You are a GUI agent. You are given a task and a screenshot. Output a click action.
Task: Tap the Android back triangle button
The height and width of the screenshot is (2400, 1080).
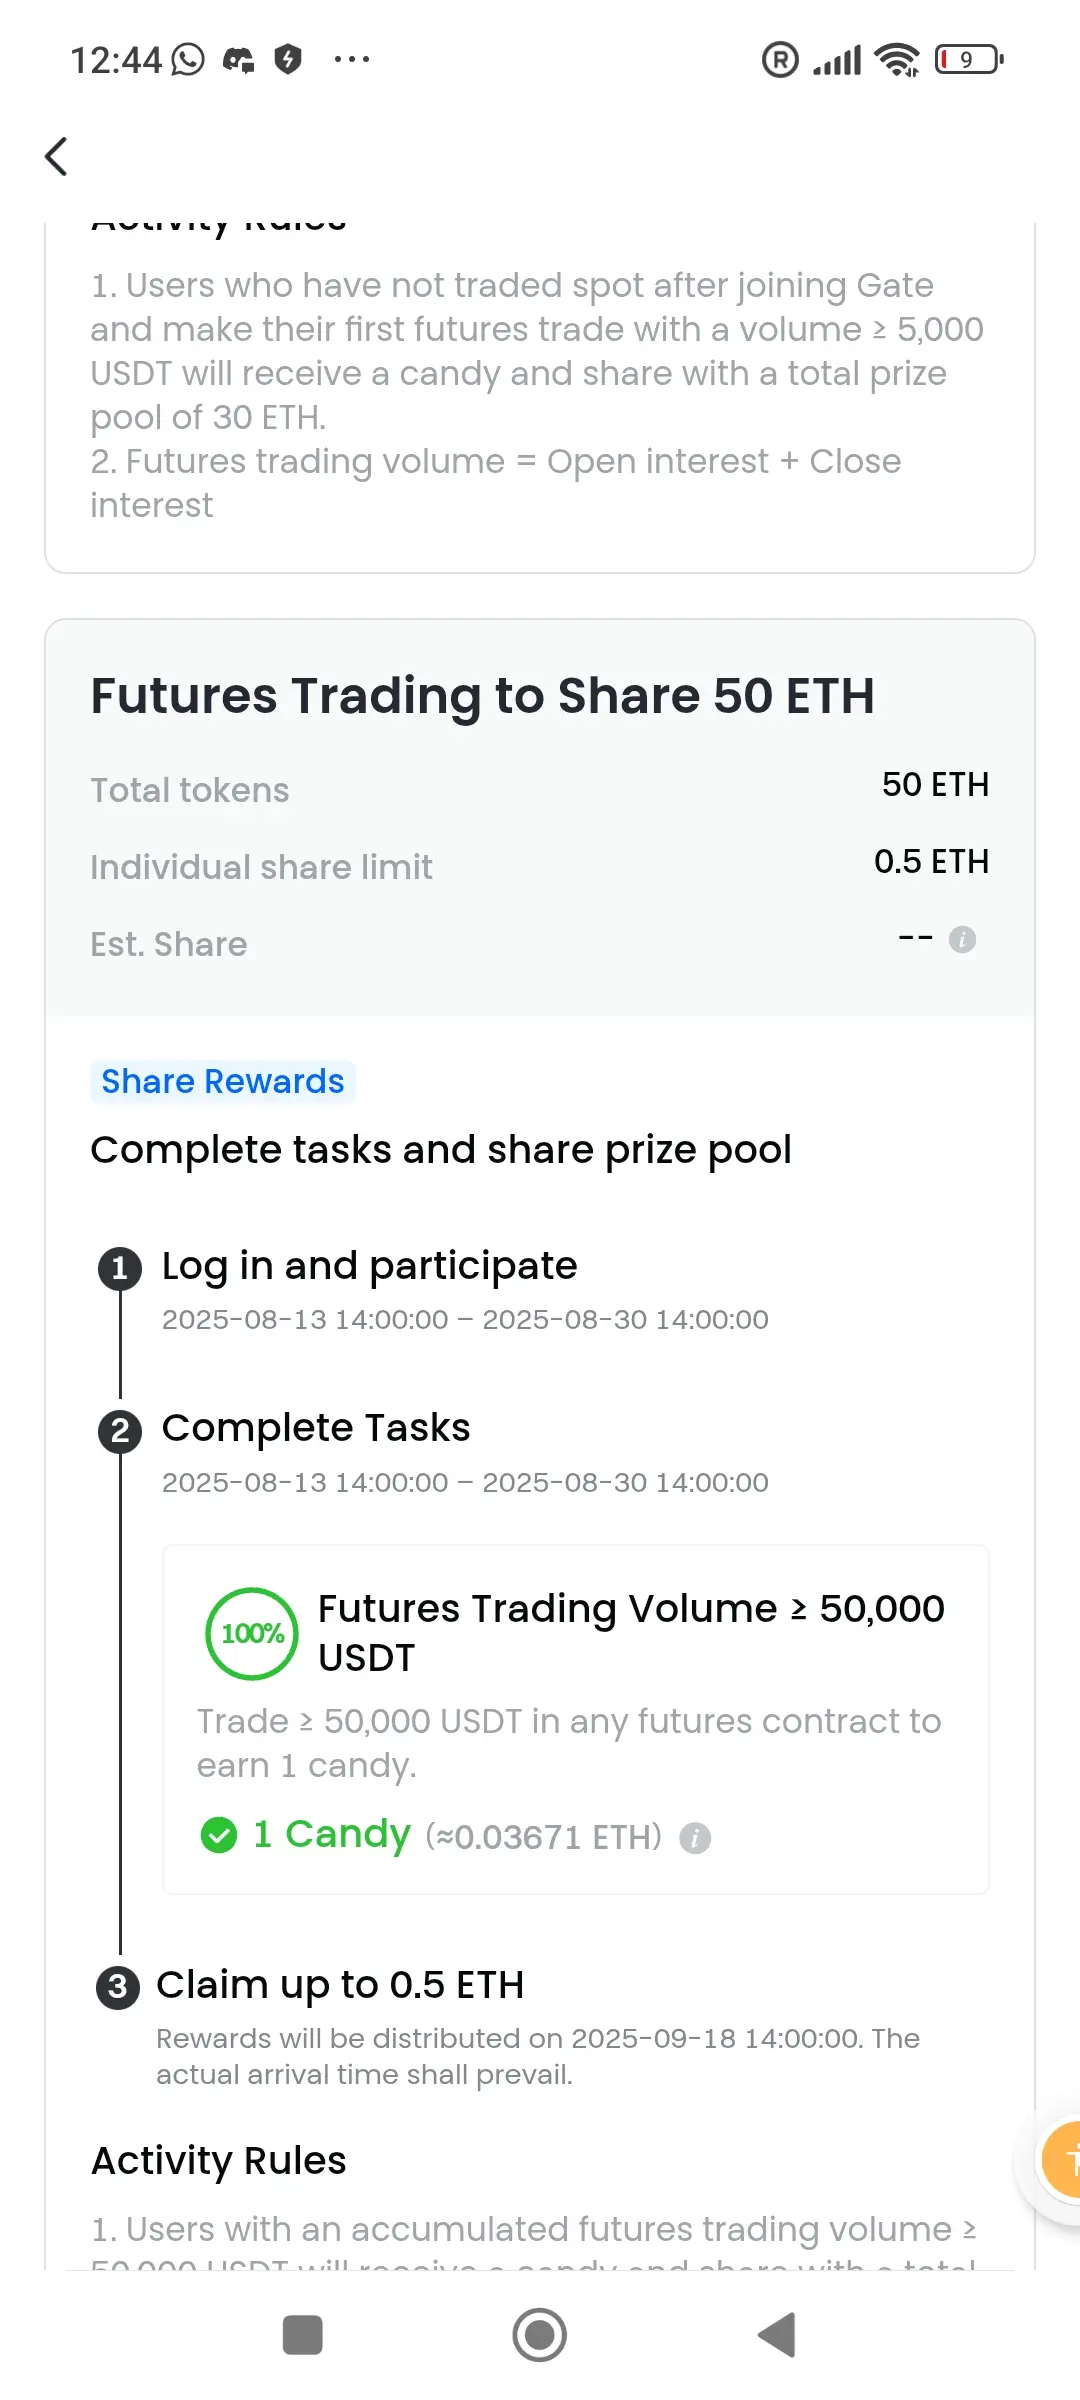tap(777, 2335)
